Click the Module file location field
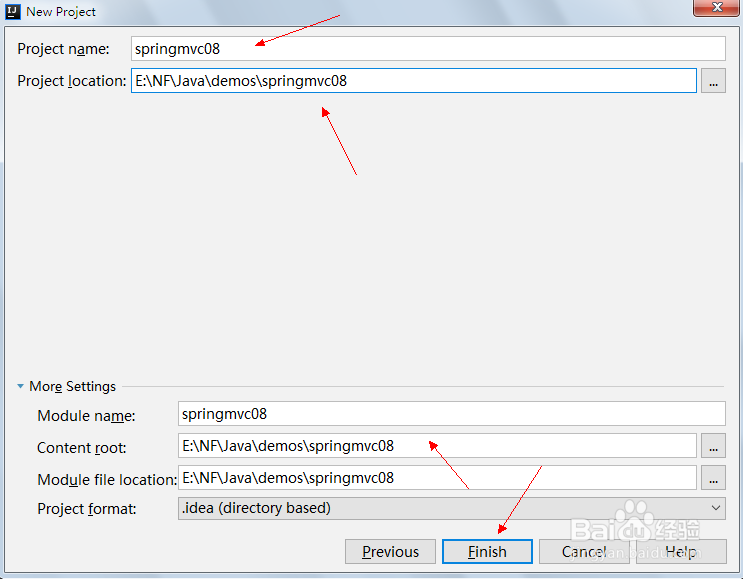Viewport: 743px width, 579px height. point(437,478)
